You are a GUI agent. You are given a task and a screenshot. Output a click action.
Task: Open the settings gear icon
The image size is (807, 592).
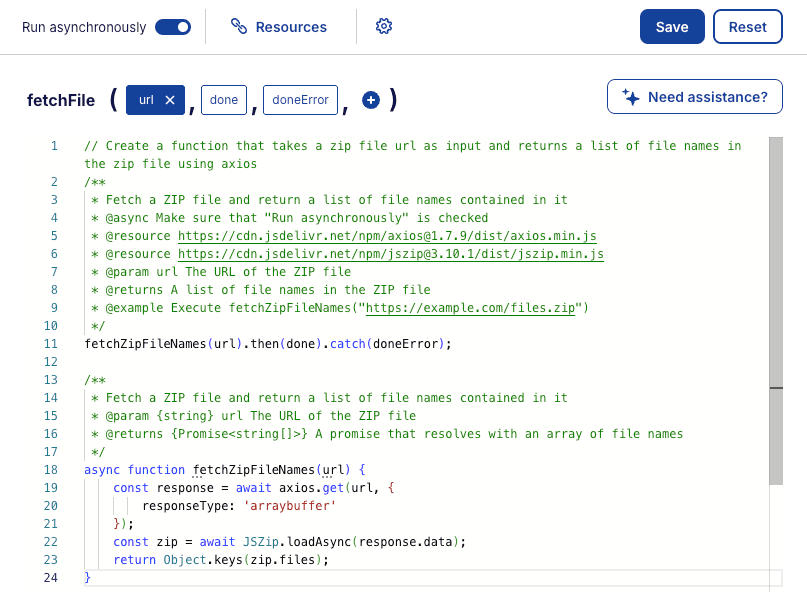pos(384,26)
